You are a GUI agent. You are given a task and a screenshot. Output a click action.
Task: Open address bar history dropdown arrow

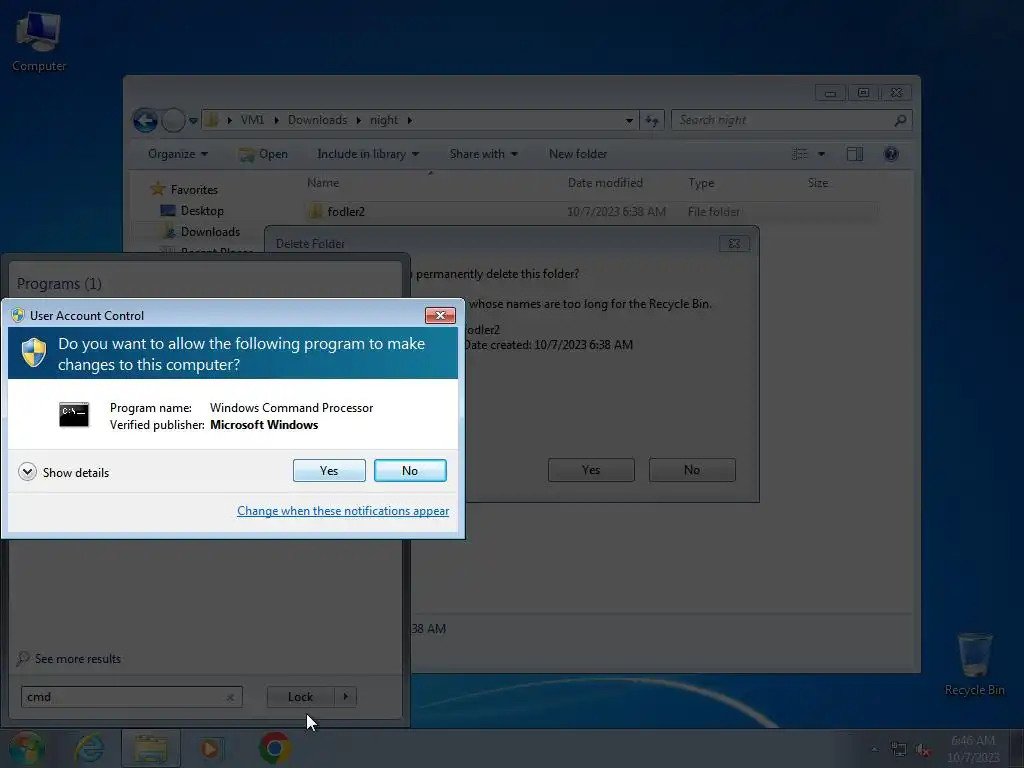(x=629, y=120)
